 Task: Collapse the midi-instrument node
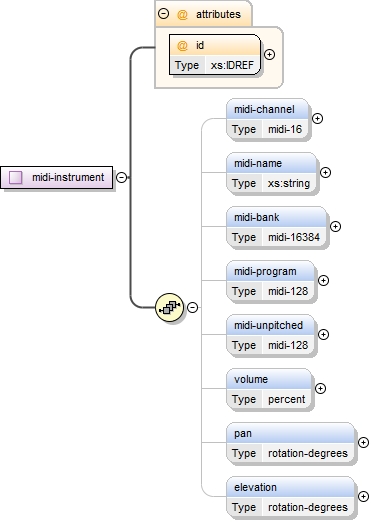122,177
